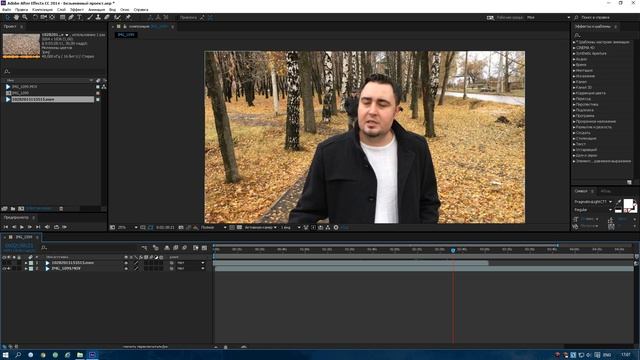Open the composition flowchart icon in viewer
This screenshot has width=640, height=360.
(x=327, y=227)
